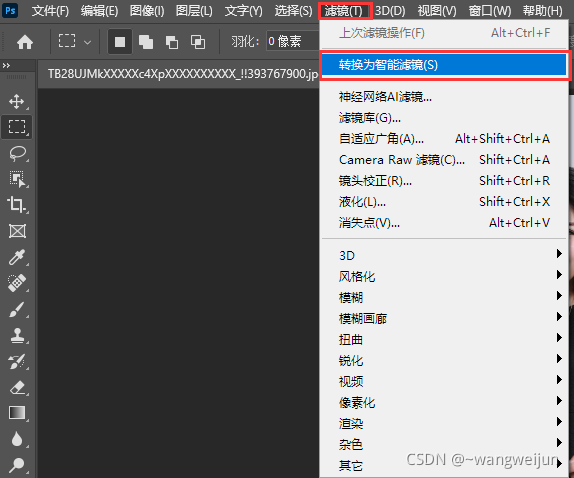Viewport: 574px width, 478px height.
Task: Select the Rectangular Marquee tool in toolbar
Action: coord(17,127)
